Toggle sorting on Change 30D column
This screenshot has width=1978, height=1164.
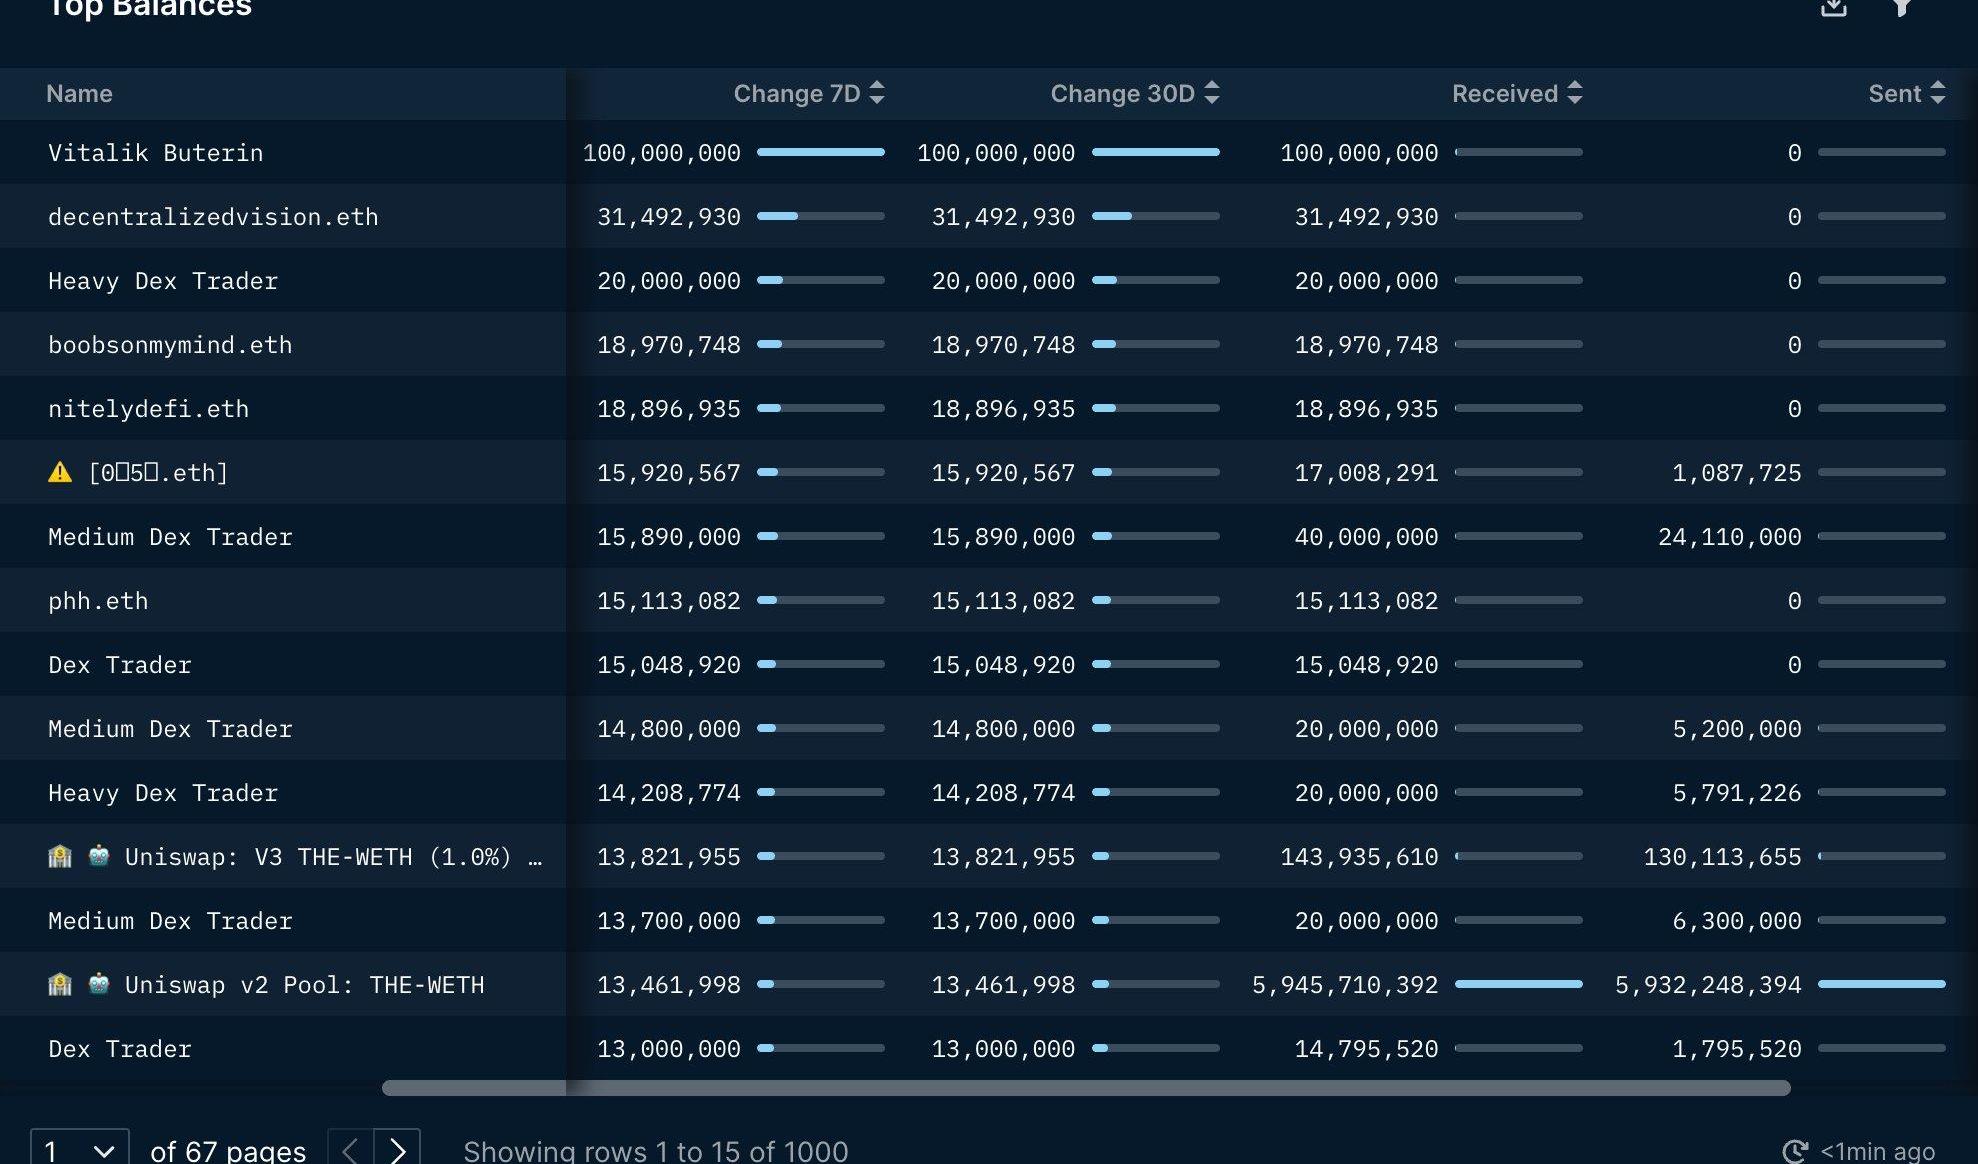1211,93
